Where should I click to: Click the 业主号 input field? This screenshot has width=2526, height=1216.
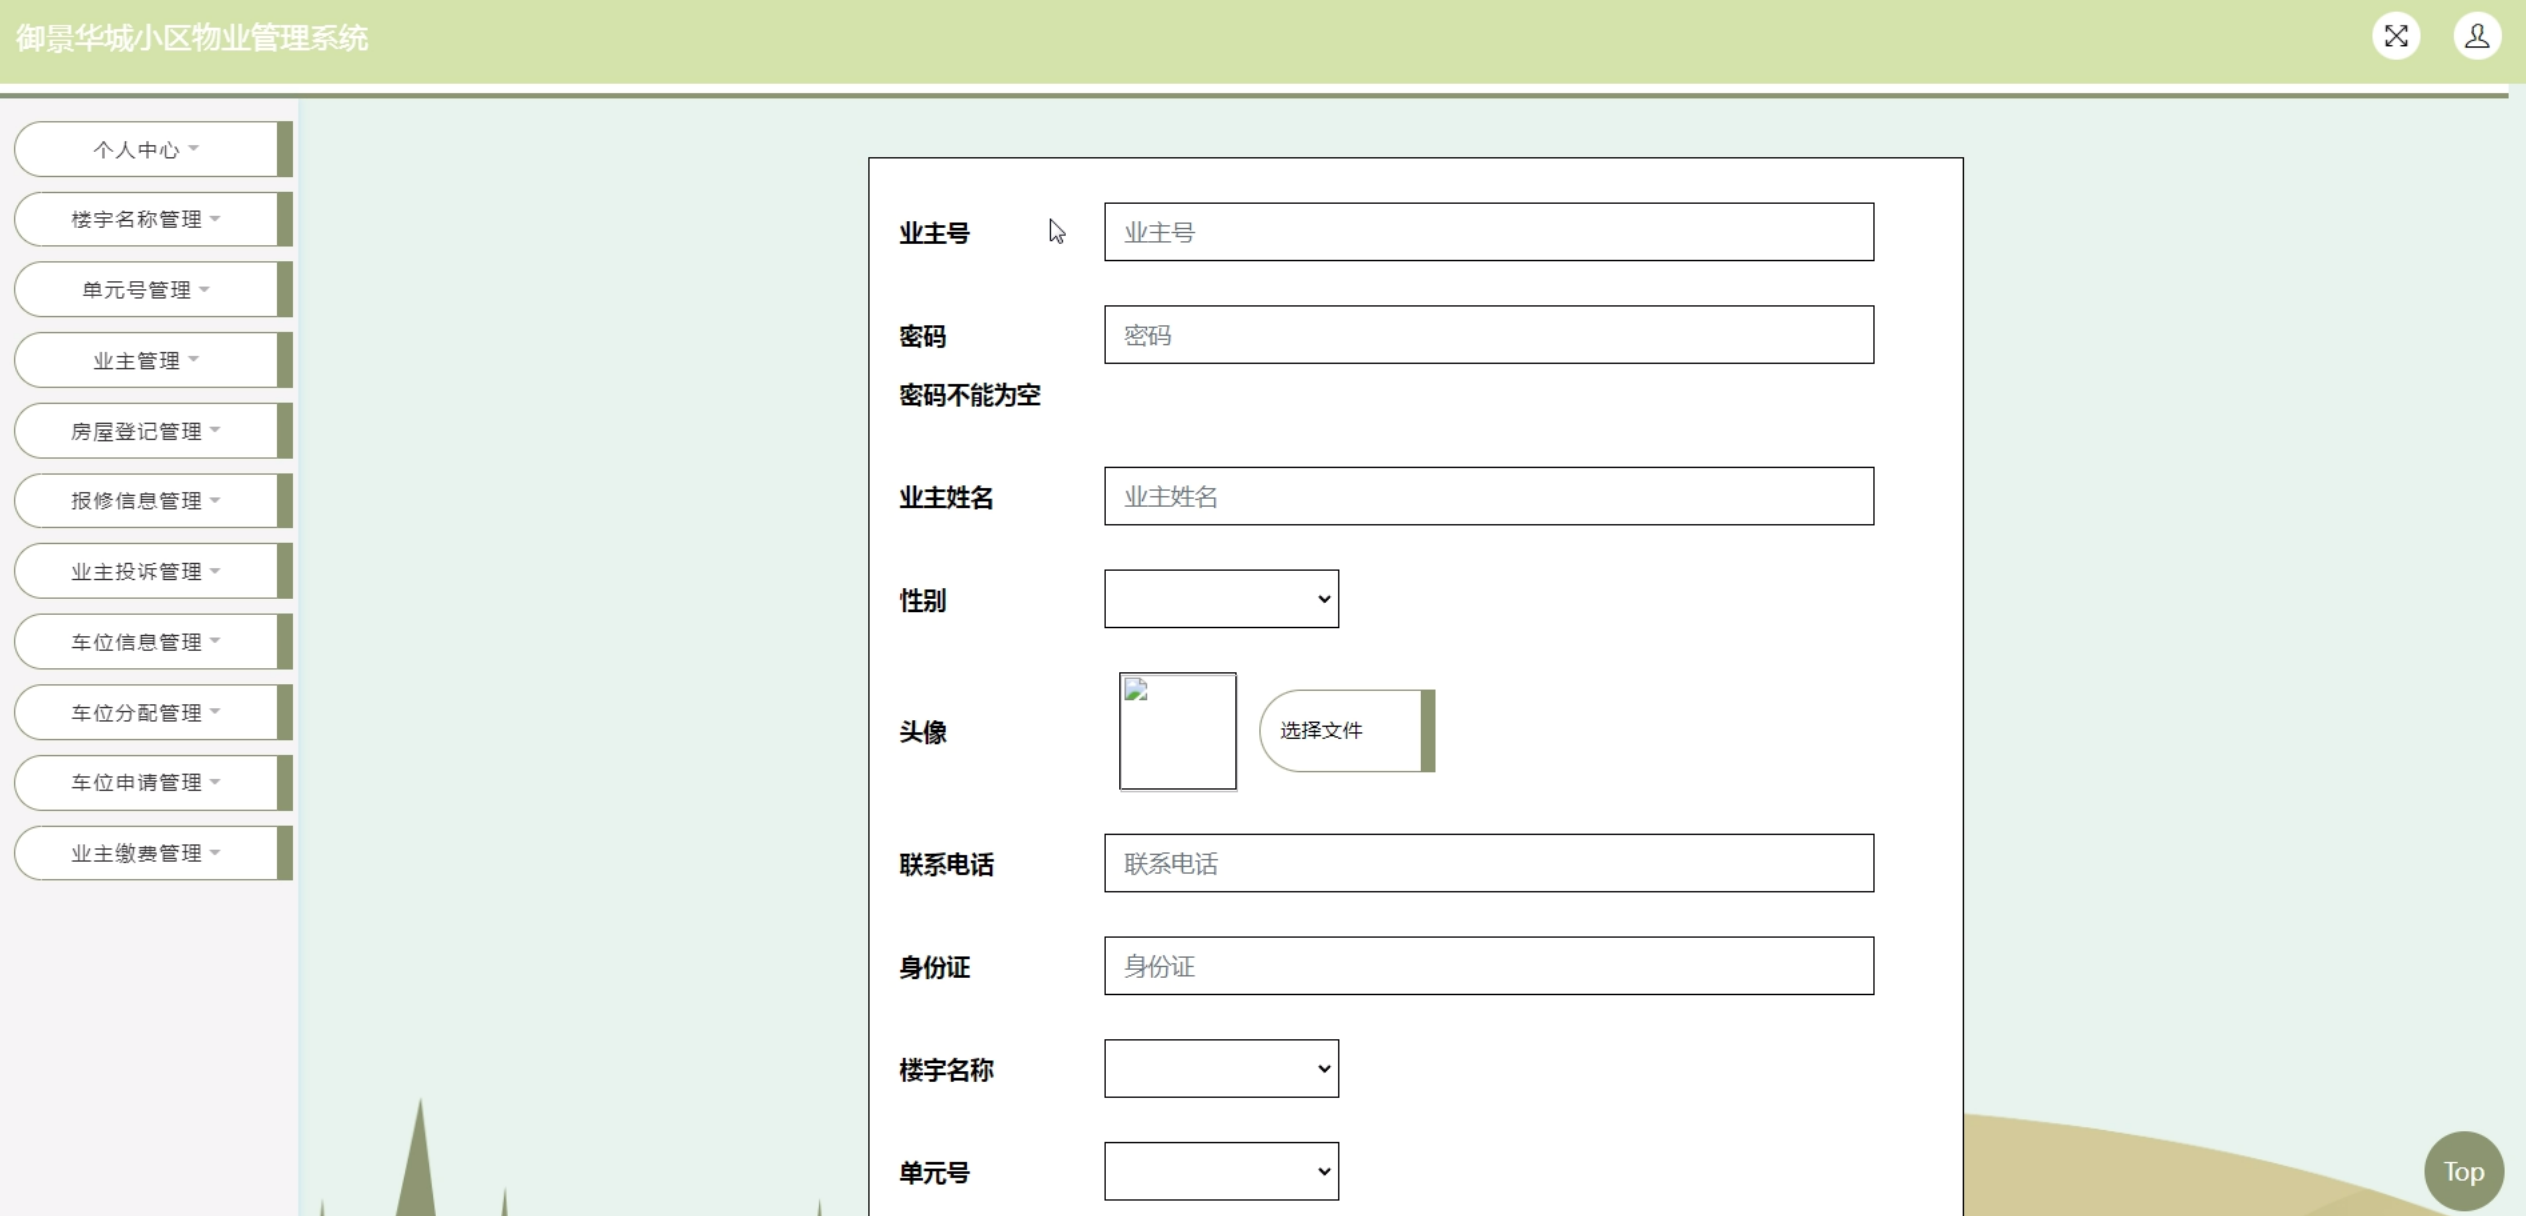pyautogui.click(x=1488, y=232)
